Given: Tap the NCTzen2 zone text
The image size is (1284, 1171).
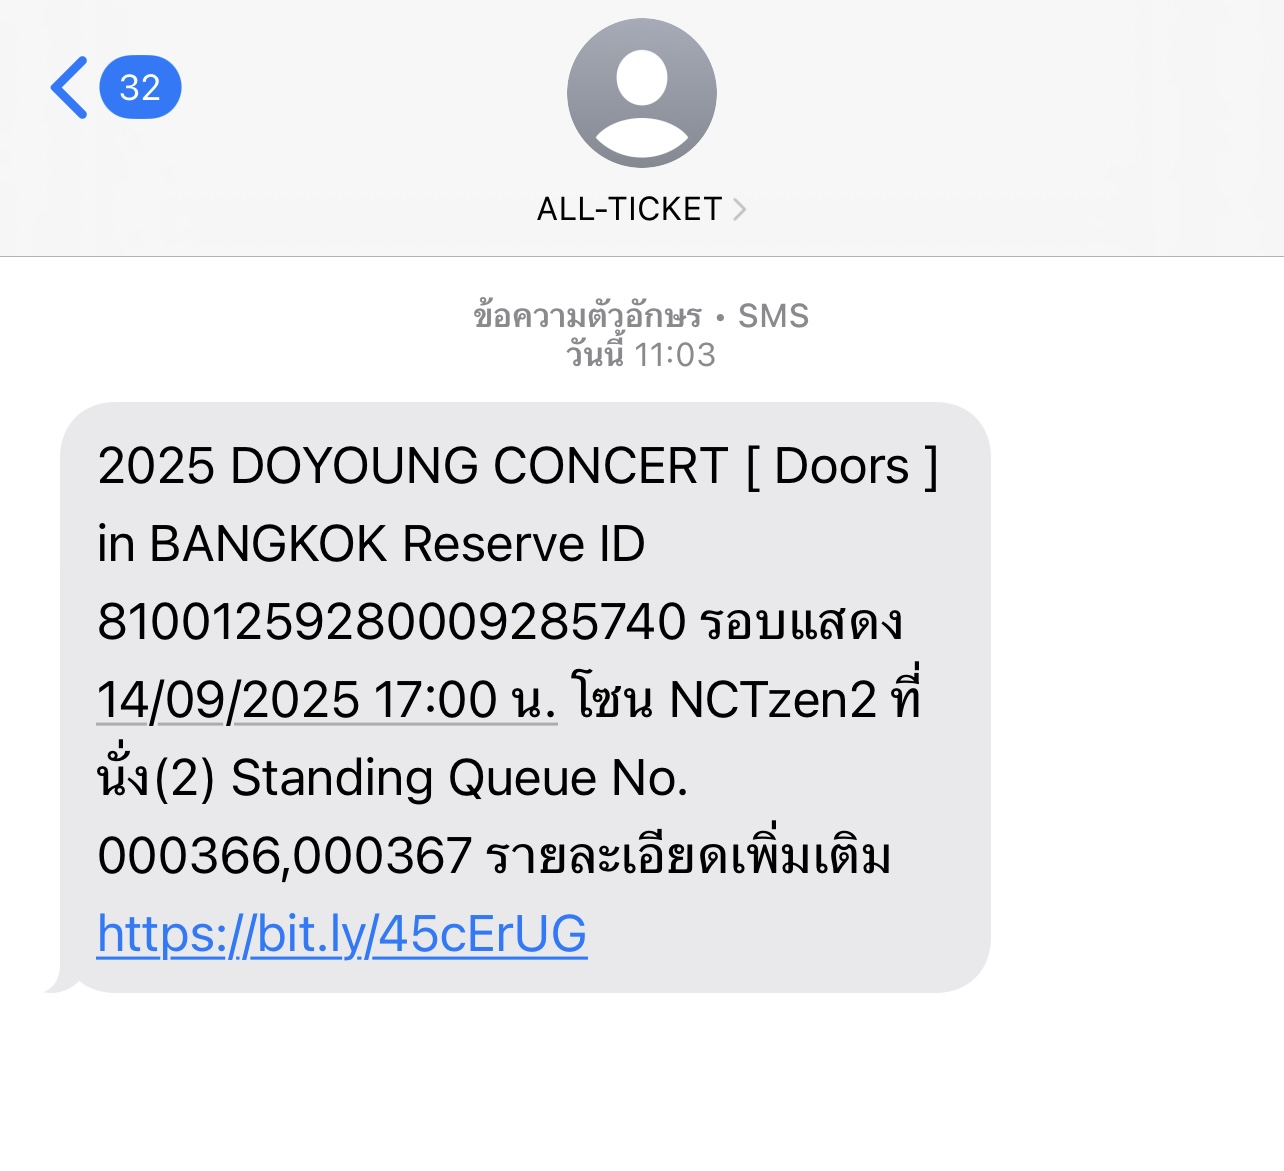Looking at the screenshot, I should pos(772,700).
